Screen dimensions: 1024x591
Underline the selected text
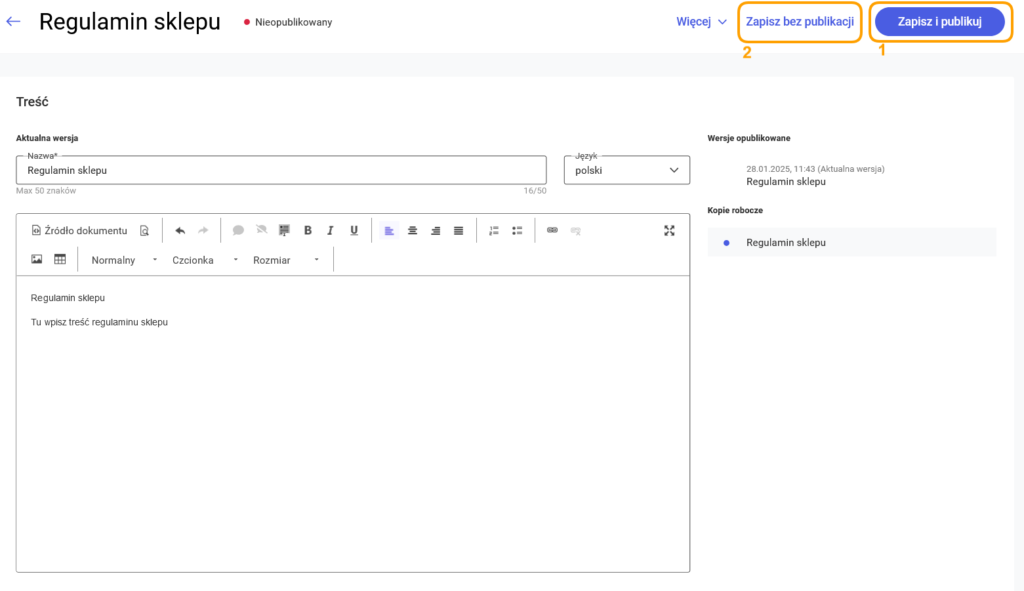354,231
